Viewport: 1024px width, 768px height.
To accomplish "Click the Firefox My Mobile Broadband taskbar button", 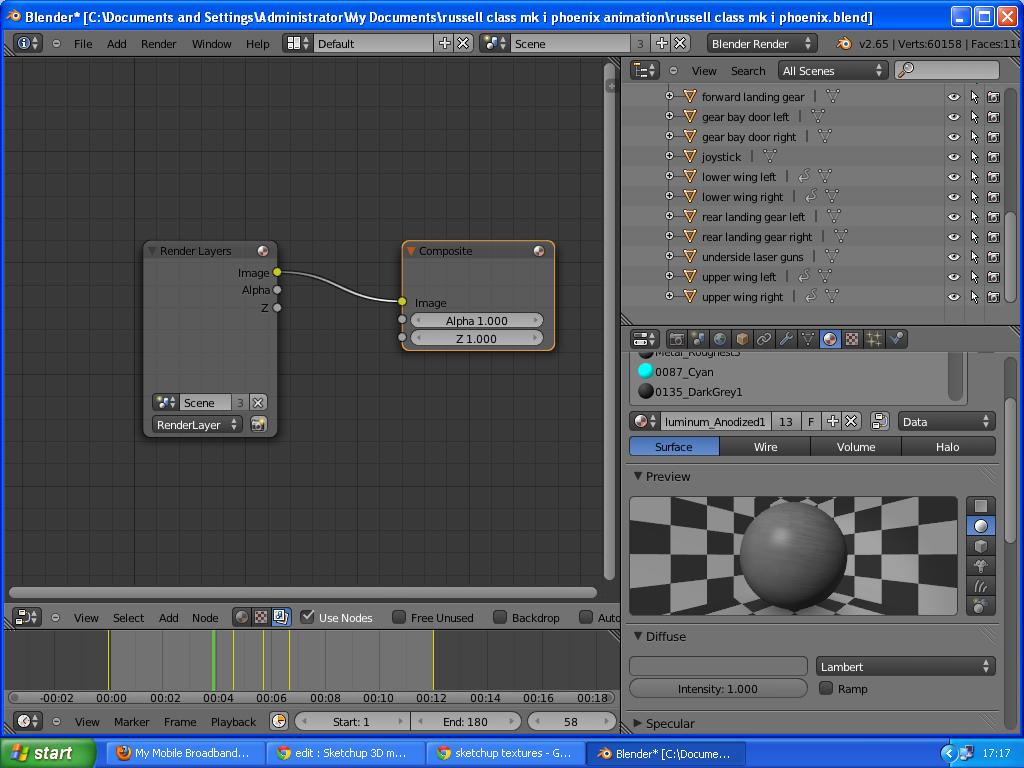I will click(183, 753).
